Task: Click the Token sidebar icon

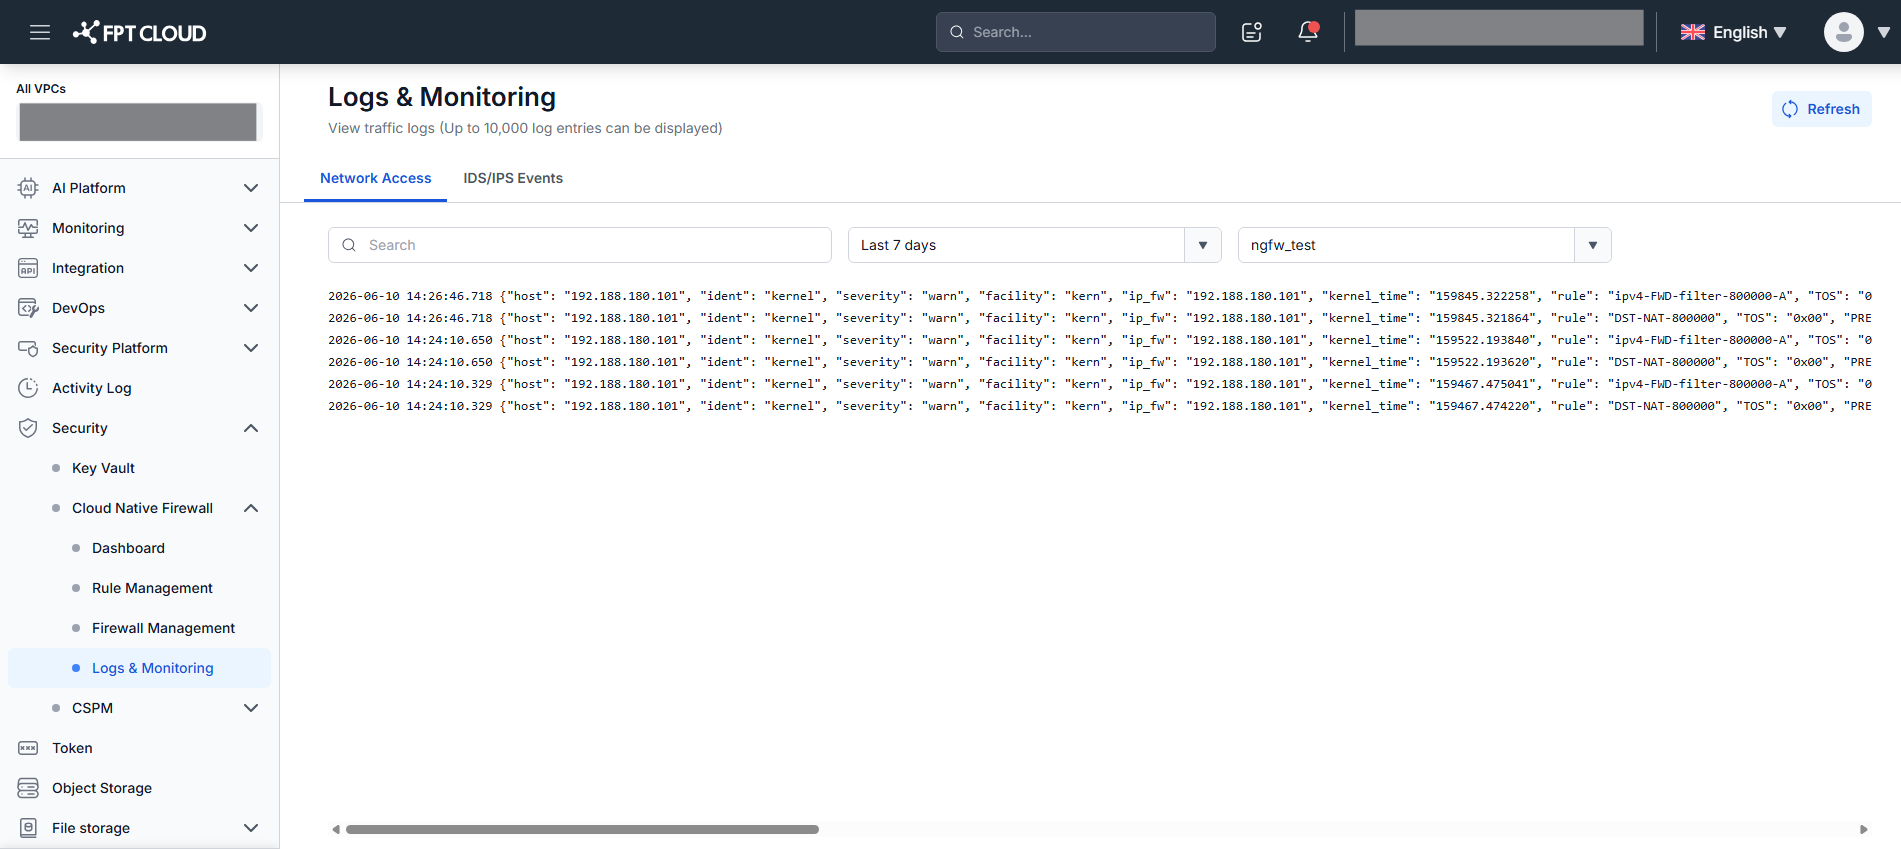Action: 28,748
